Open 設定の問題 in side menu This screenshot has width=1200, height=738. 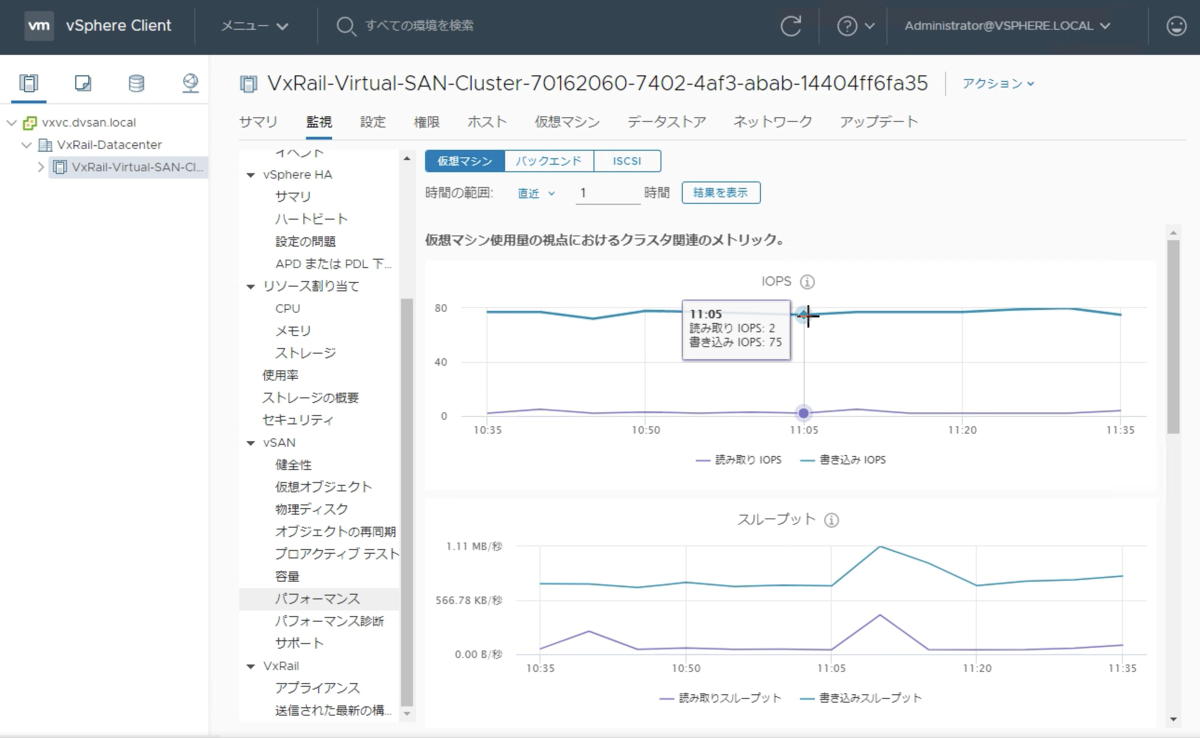[x=306, y=241]
